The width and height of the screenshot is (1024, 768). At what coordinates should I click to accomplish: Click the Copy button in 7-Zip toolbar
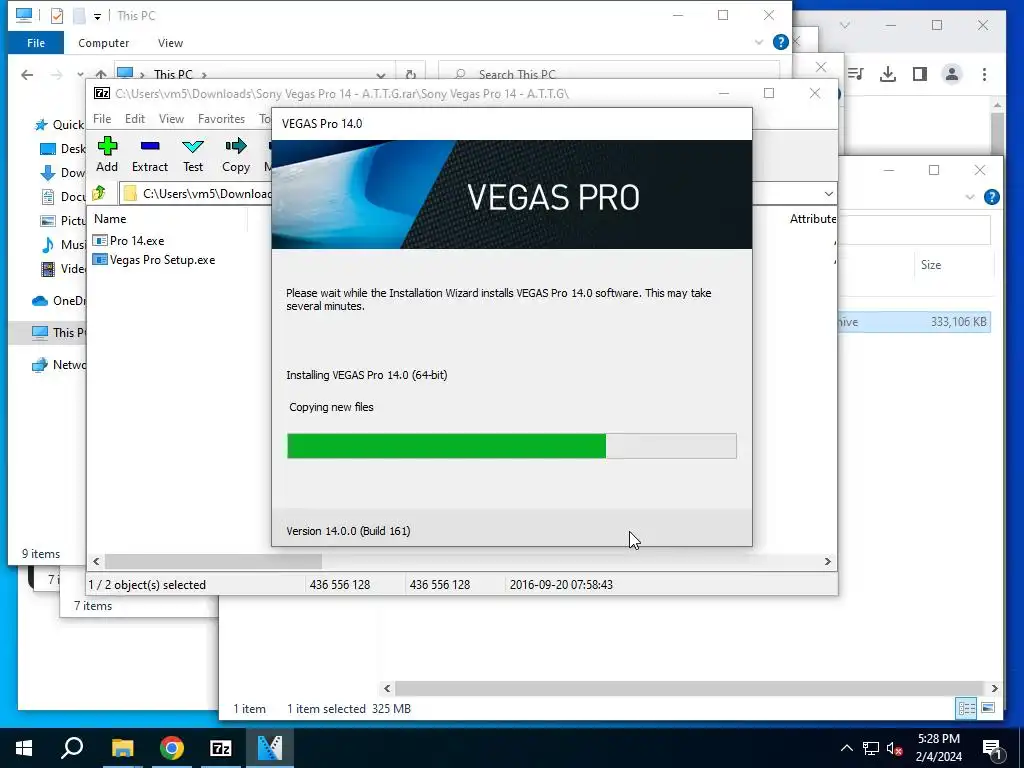[236, 155]
